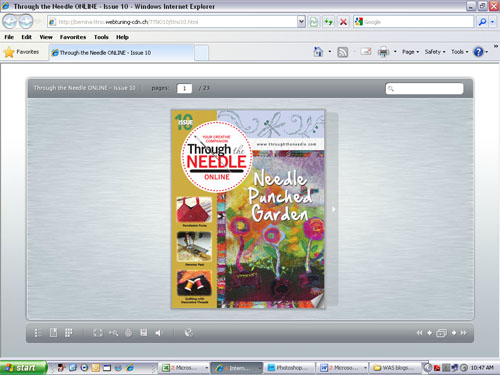Click the thread spools thumbnail on cover

(x=194, y=283)
